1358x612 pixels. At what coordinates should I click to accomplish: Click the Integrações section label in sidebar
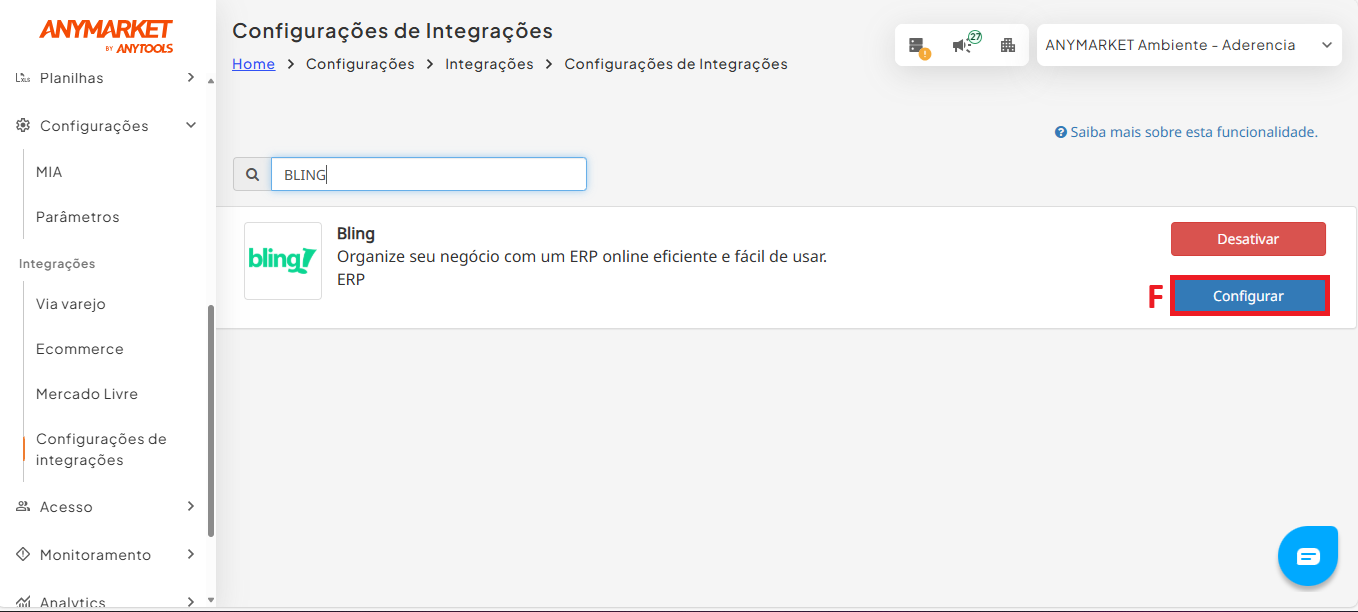coord(57,264)
